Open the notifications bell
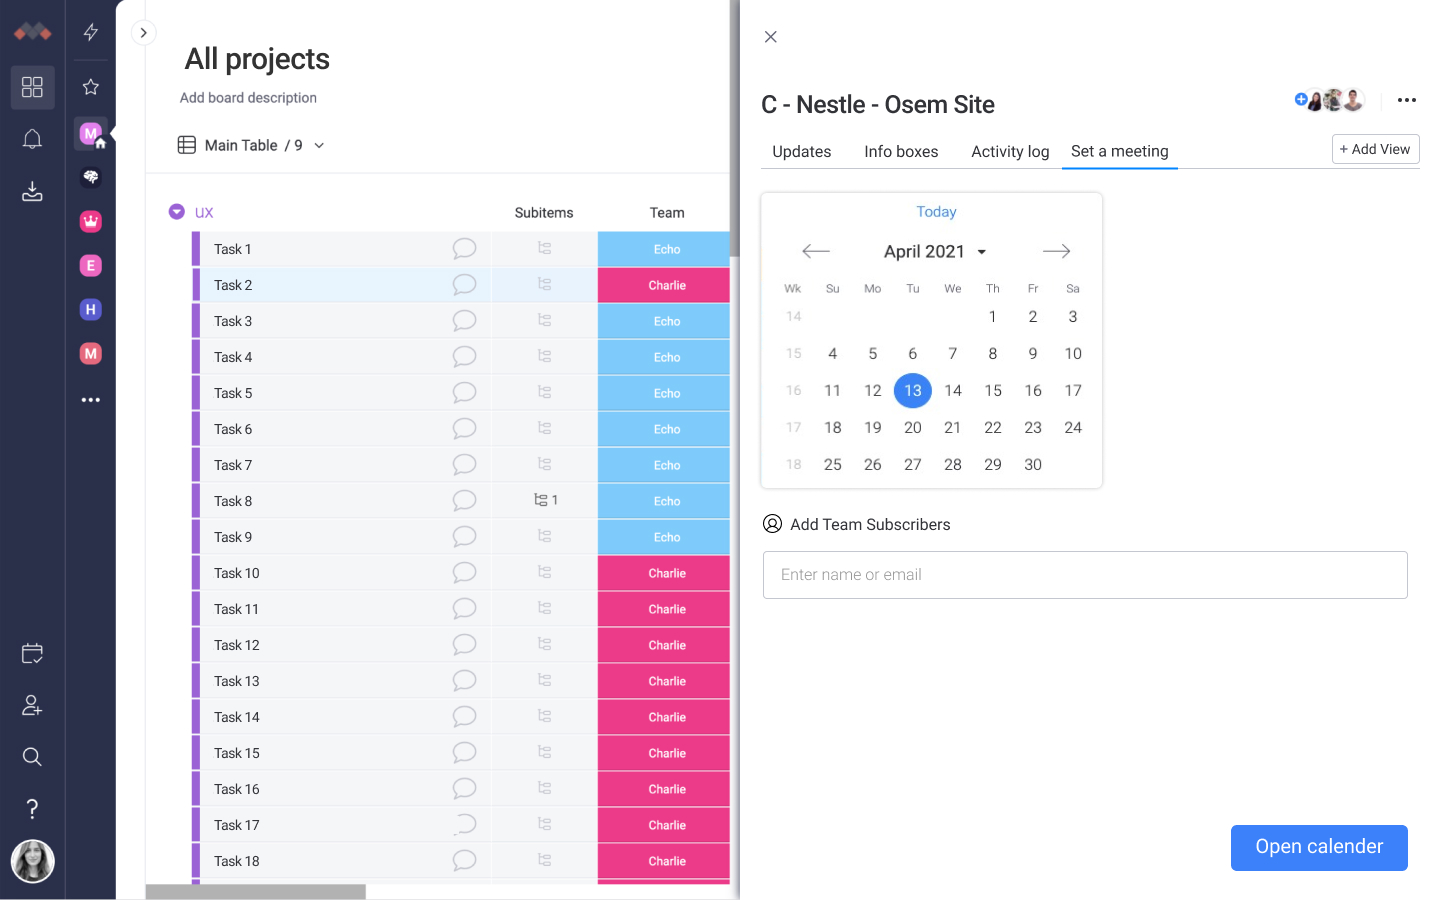The width and height of the screenshot is (1440, 900). pyautogui.click(x=32, y=139)
